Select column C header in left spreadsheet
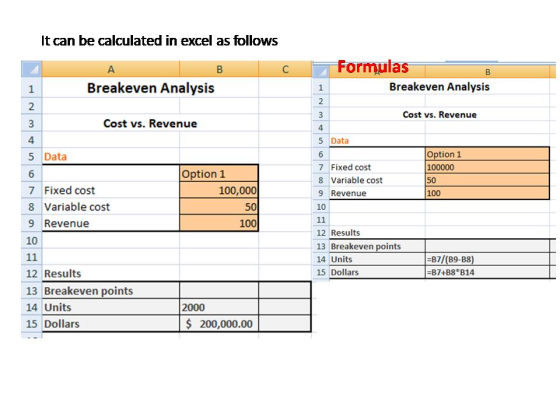This screenshot has height=420, width=560. pyautogui.click(x=285, y=69)
